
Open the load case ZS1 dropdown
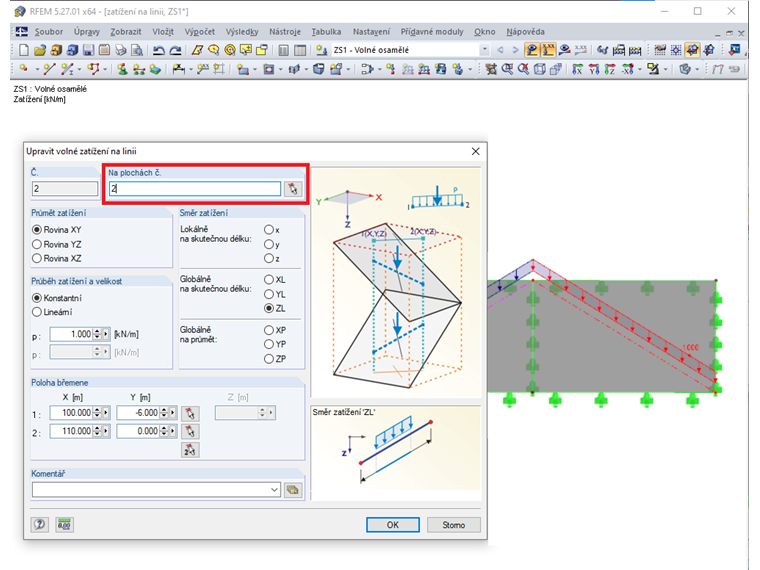[x=484, y=50]
